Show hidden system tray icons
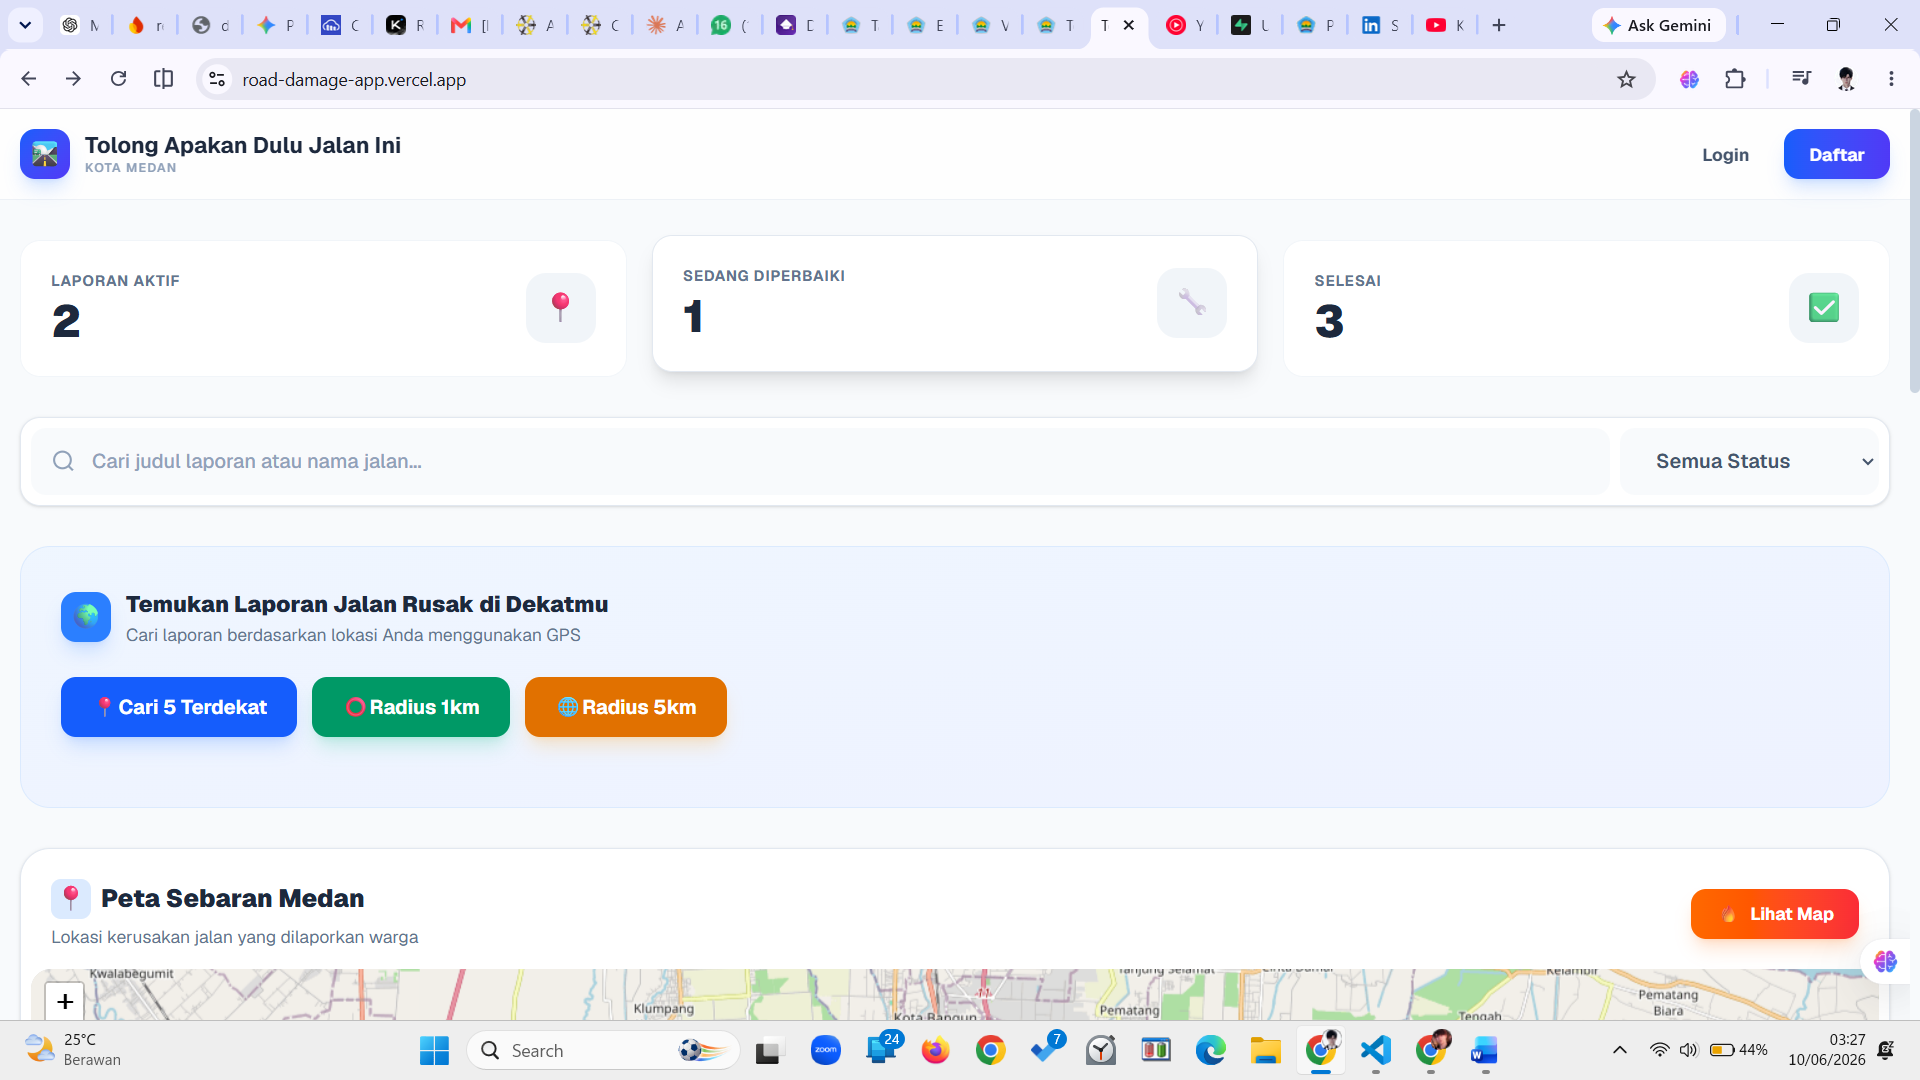The width and height of the screenshot is (1920, 1080). [1620, 1050]
